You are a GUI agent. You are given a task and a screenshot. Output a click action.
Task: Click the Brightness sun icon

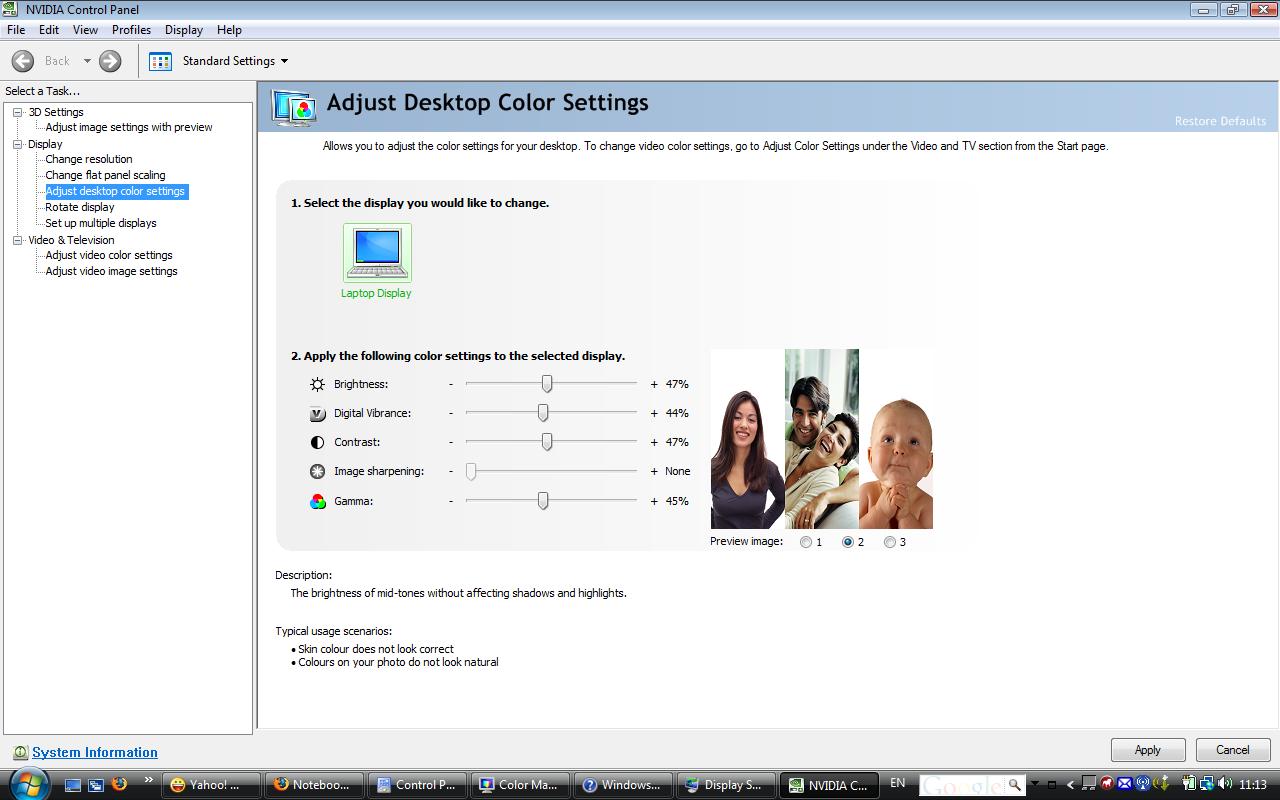point(317,384)
